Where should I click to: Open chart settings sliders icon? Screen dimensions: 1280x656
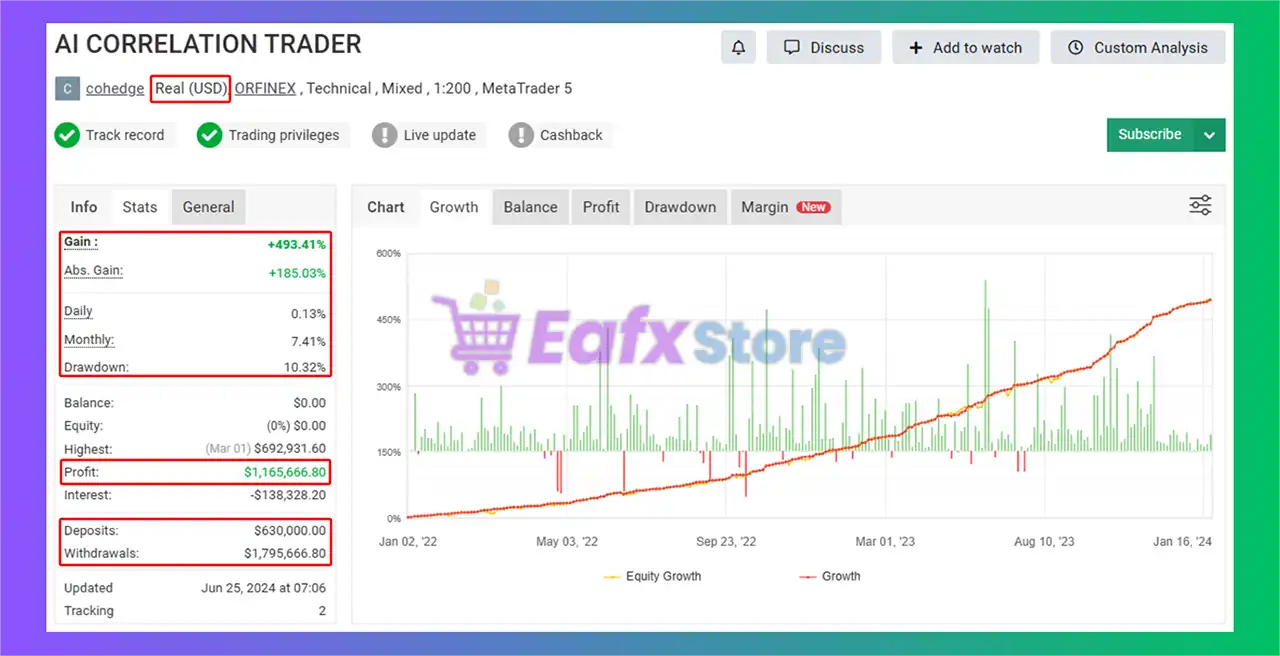click(x=1200, y=206)
